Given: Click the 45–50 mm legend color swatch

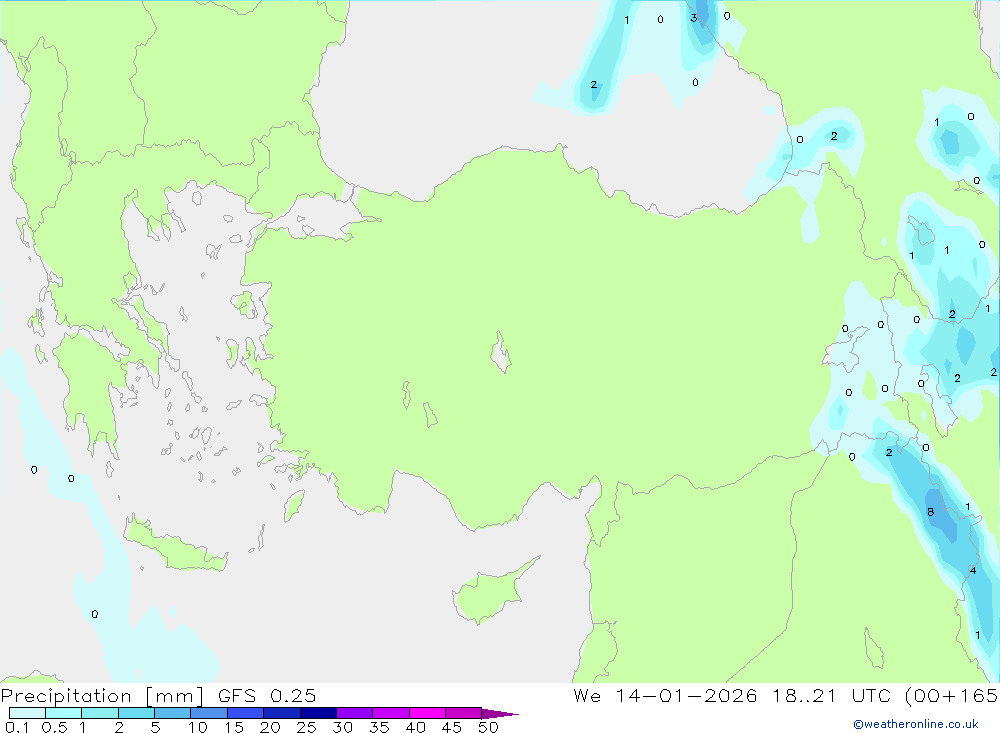Looking at the screenshot, I should tap(464, 713).
